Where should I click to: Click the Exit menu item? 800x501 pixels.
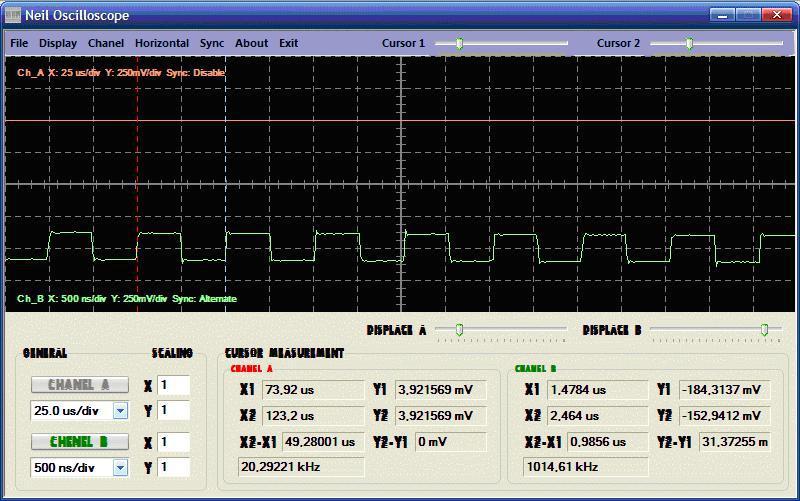[x=288, y=43]
